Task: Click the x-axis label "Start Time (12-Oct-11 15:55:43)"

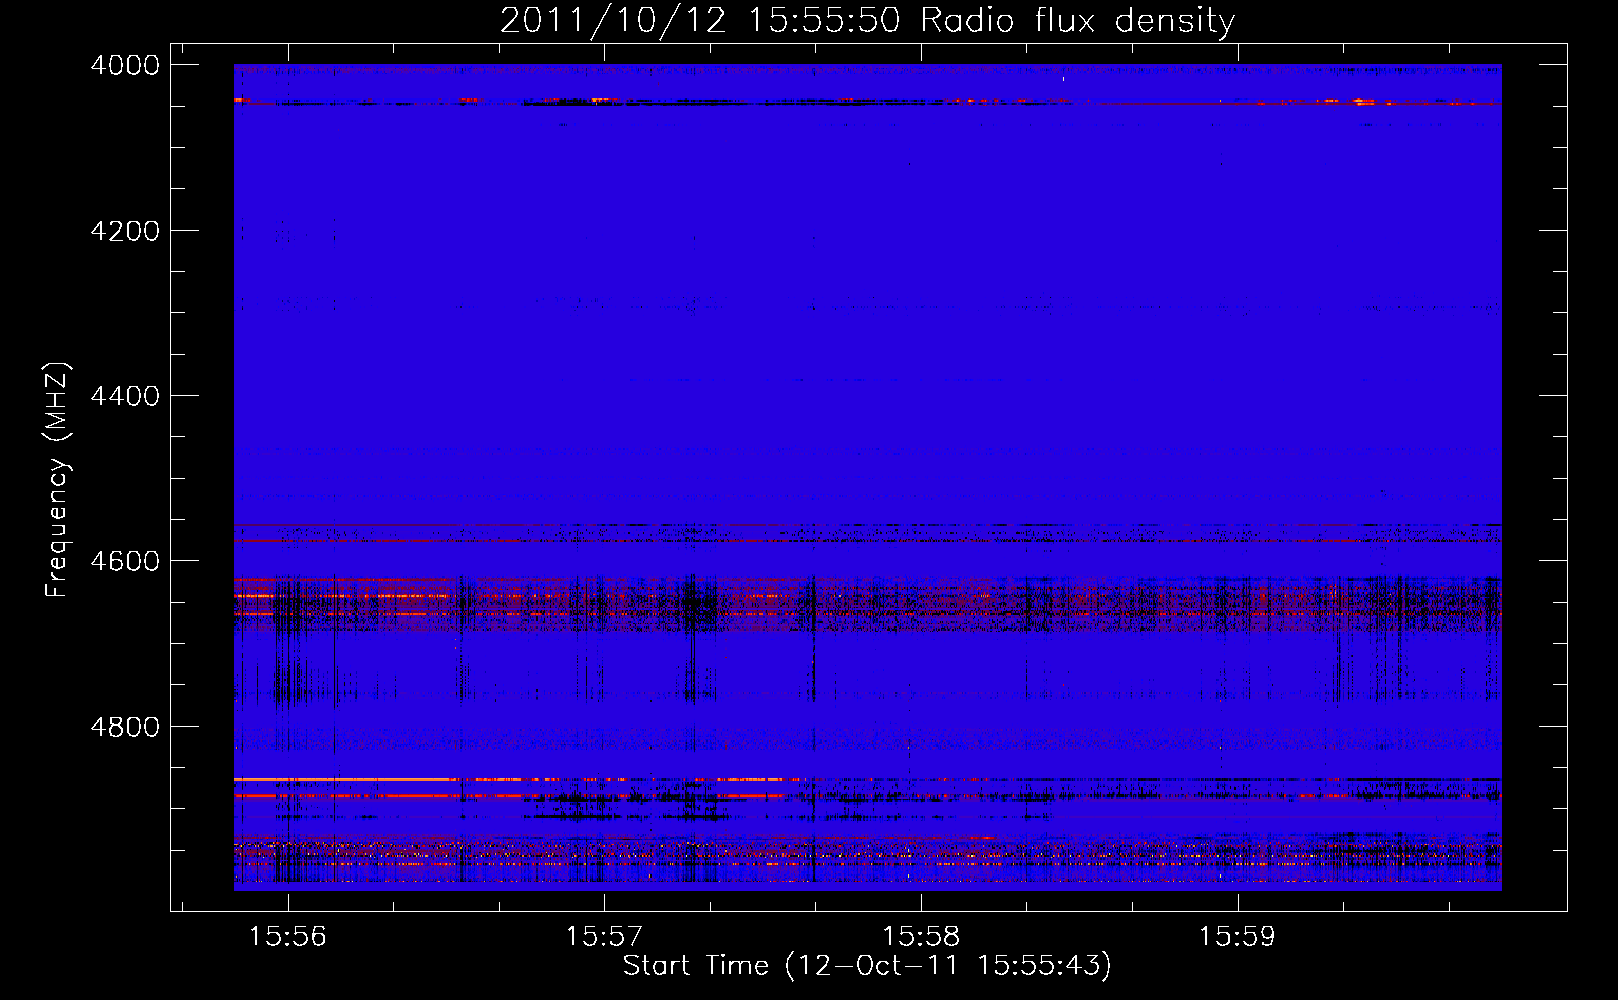Action: 867,966
